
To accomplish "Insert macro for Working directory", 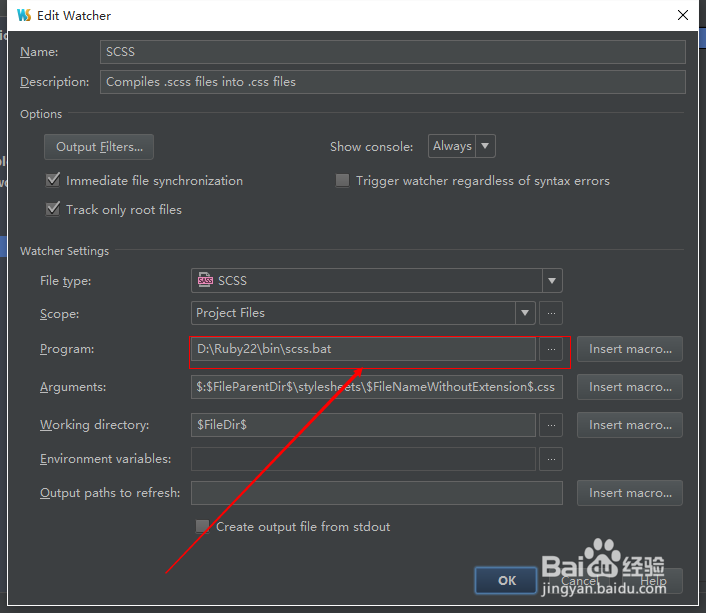I will pyautogui.click(x=630, y=425).
